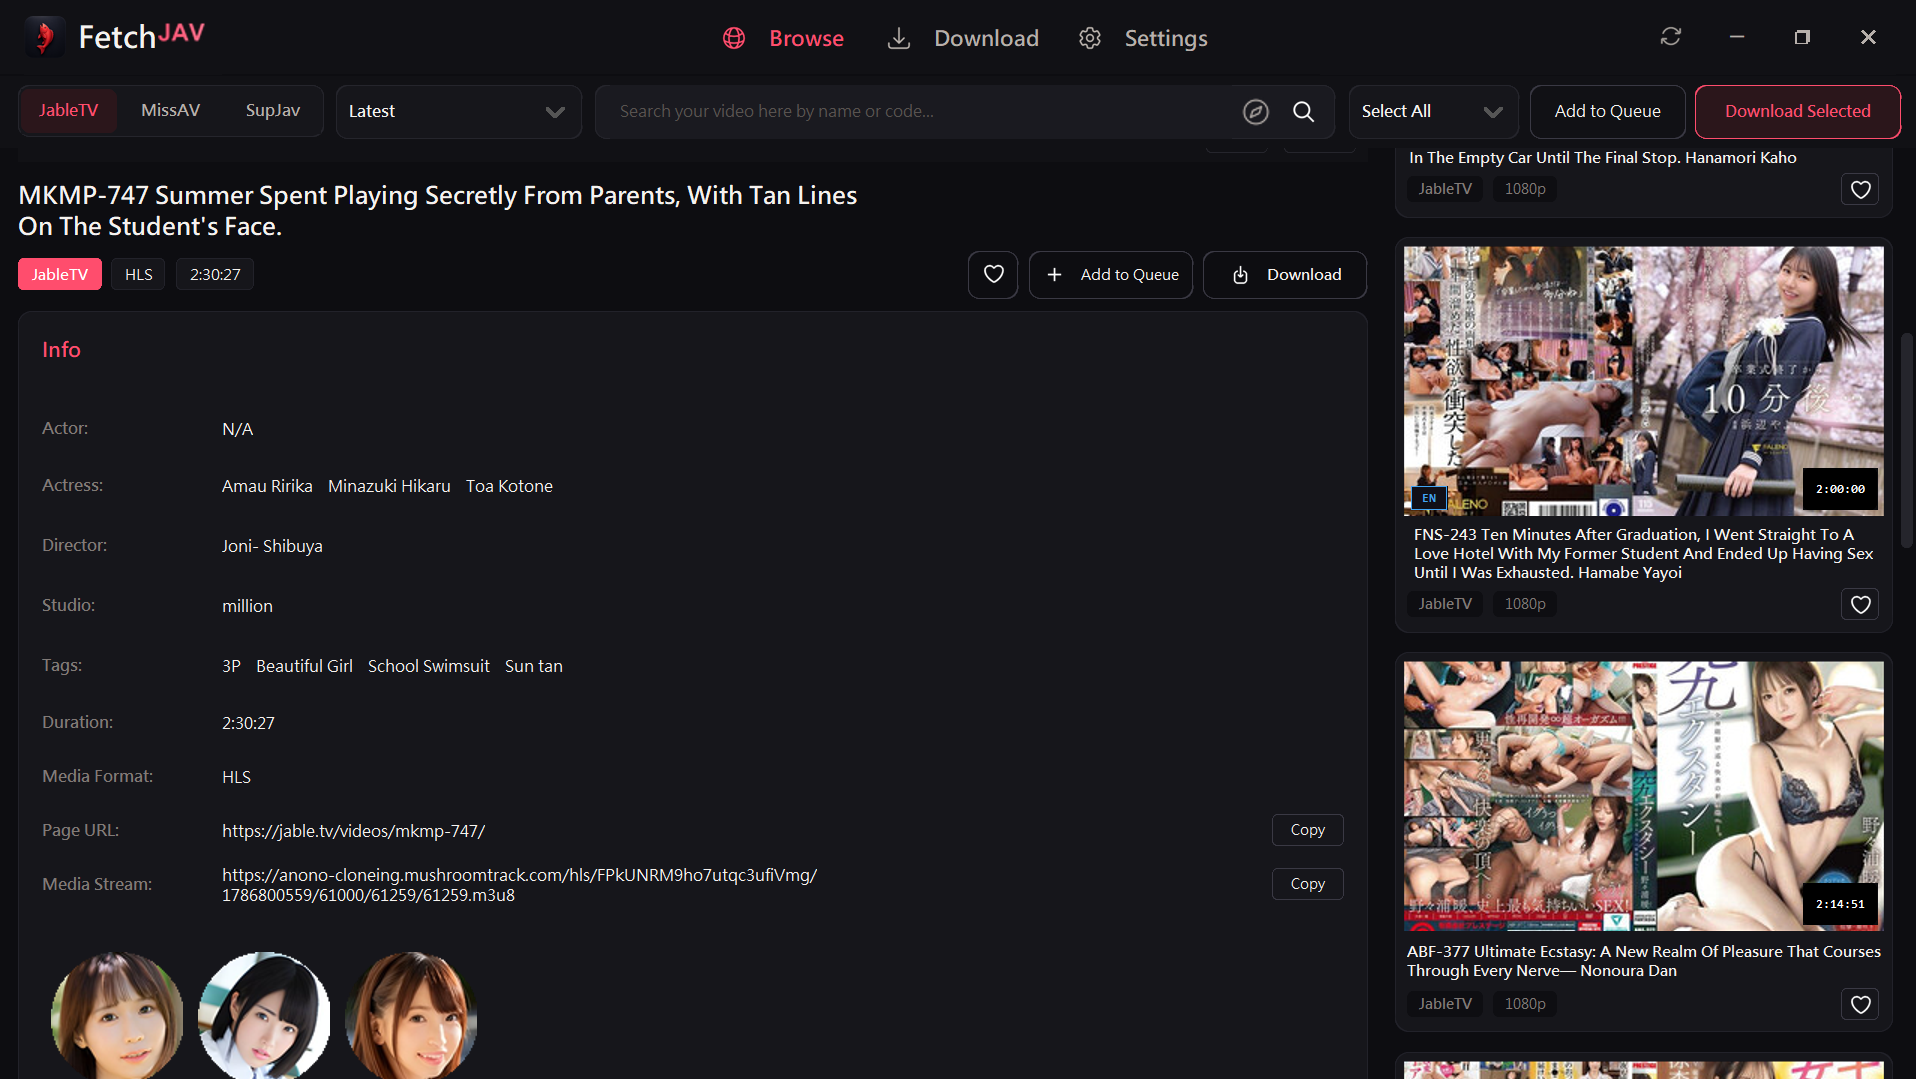Image resolution: width=1916 pixels, height=1079 pixels.
Task: Click the right sidebar vertical scrollbar
Action: 1906,440
